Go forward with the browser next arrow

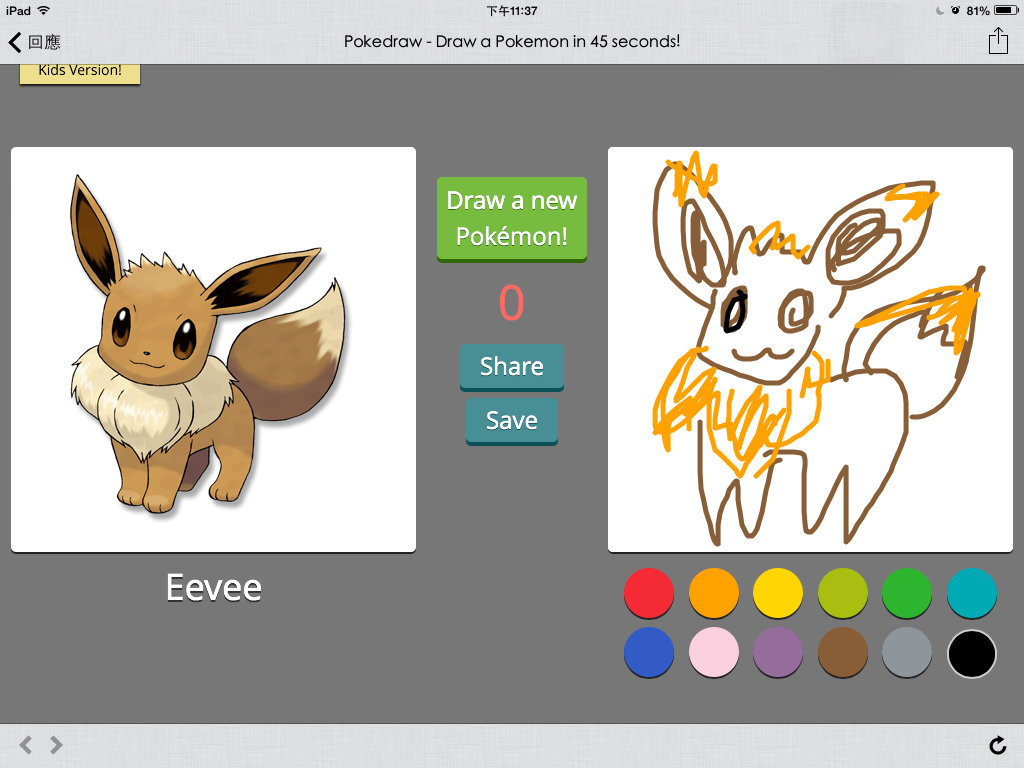(56, 744)
